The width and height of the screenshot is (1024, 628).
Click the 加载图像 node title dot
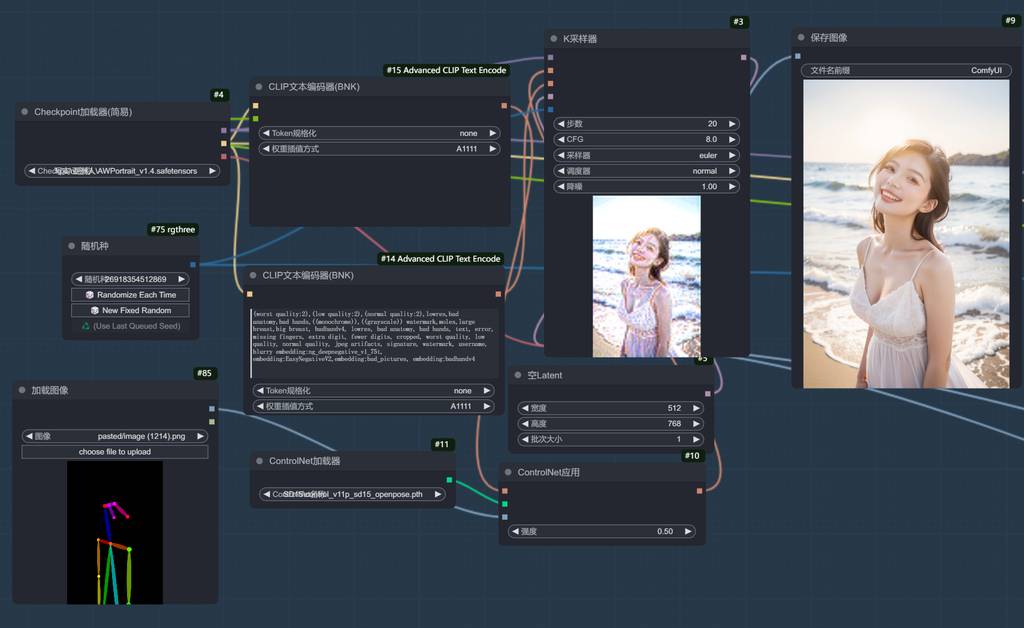(x=21, y=390)
